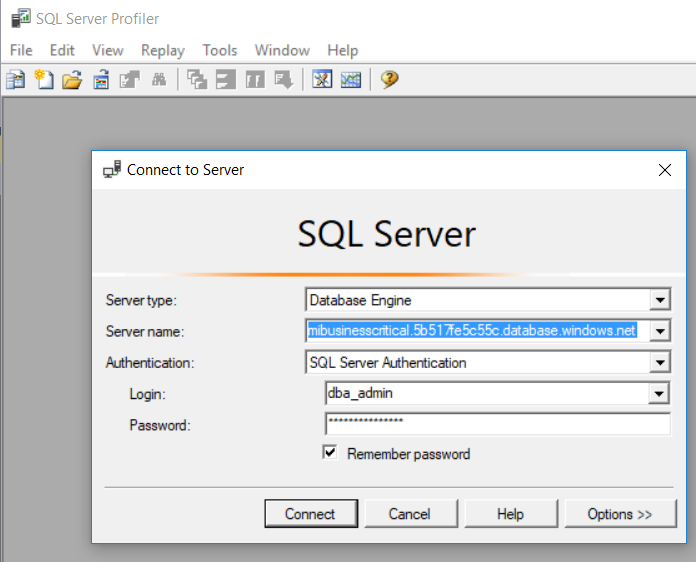Click the binoculars Find icon
Image resolution: width=696 pixels, height=562 pixels.
[x=158, y=80]
